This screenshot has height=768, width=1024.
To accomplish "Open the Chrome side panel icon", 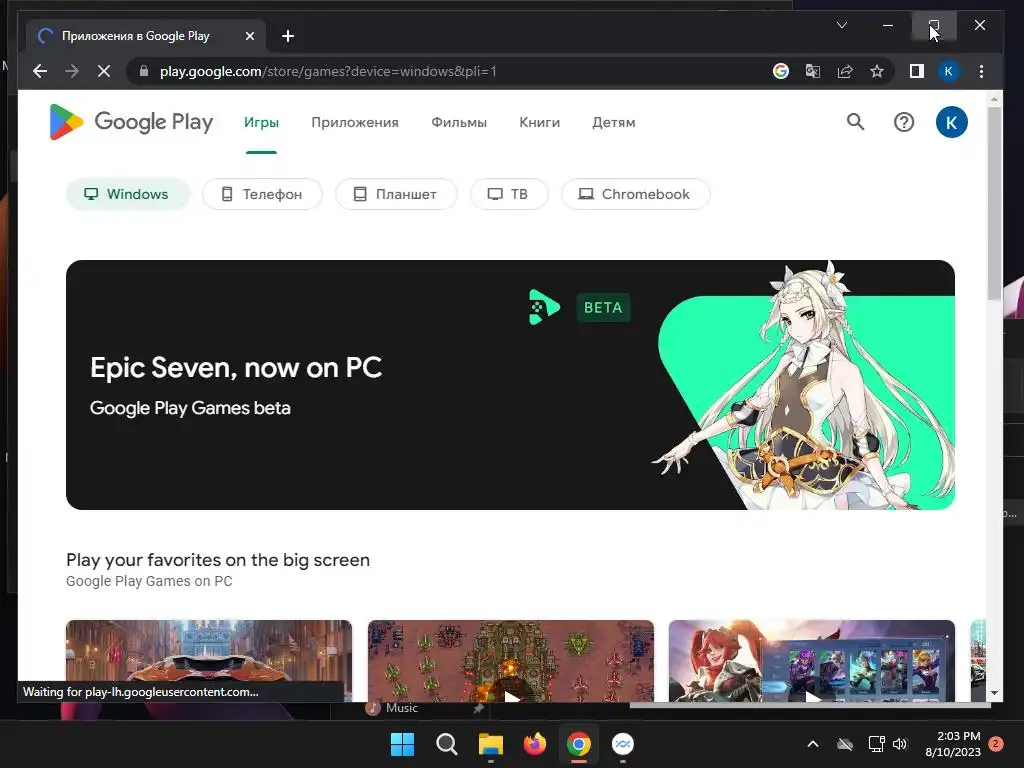I will [x=917, y=71].
